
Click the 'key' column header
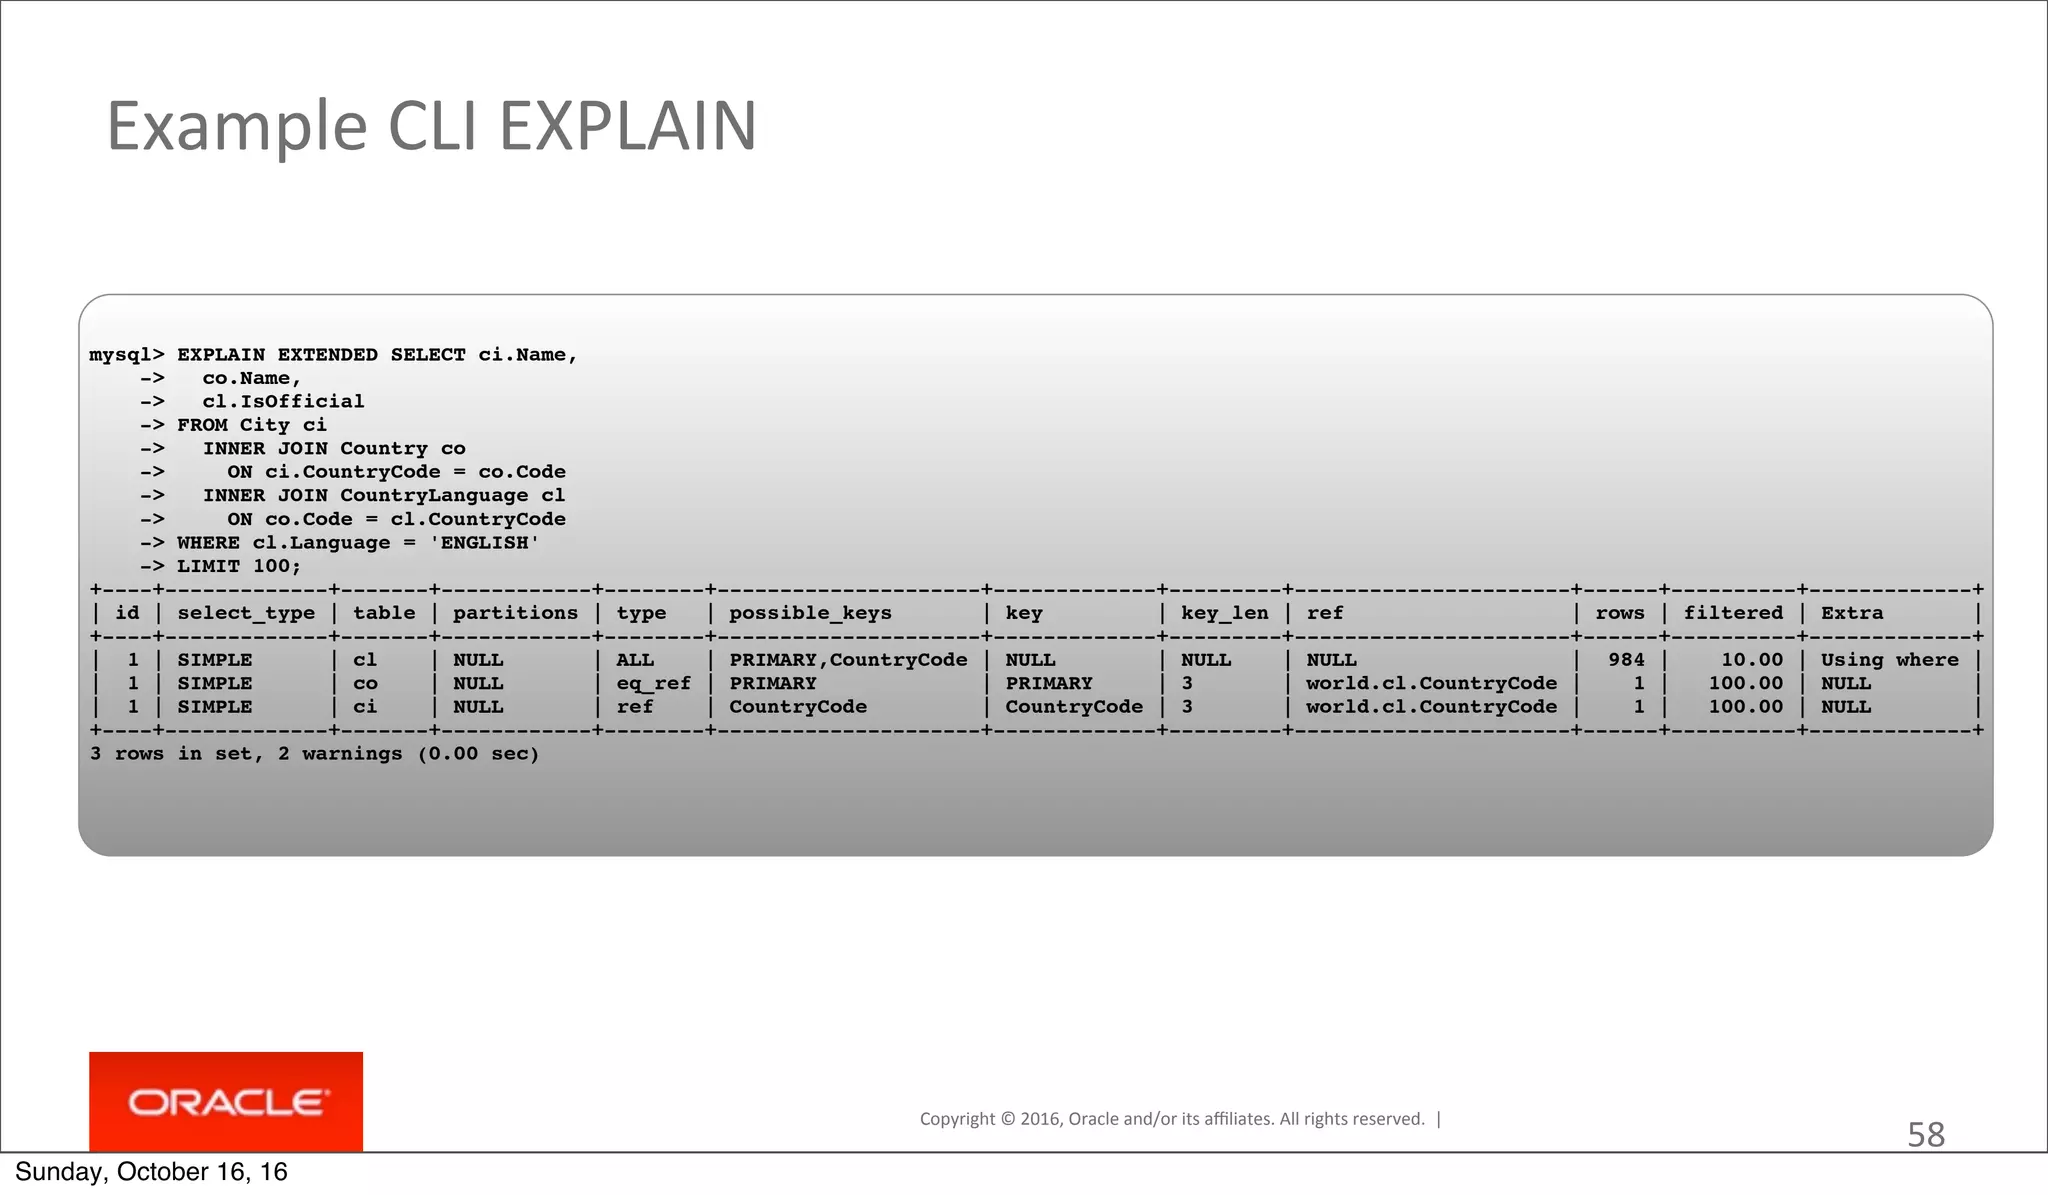coord(1023,613)
